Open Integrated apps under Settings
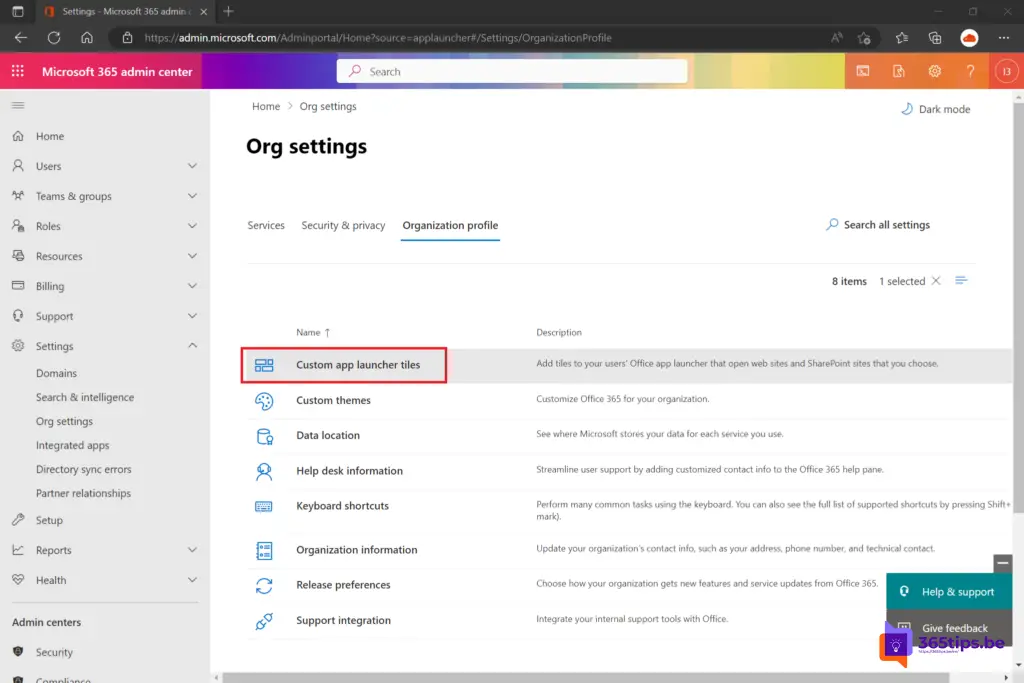The height and width of the screenshot is (683, 1024). click(x=72, y=445)
